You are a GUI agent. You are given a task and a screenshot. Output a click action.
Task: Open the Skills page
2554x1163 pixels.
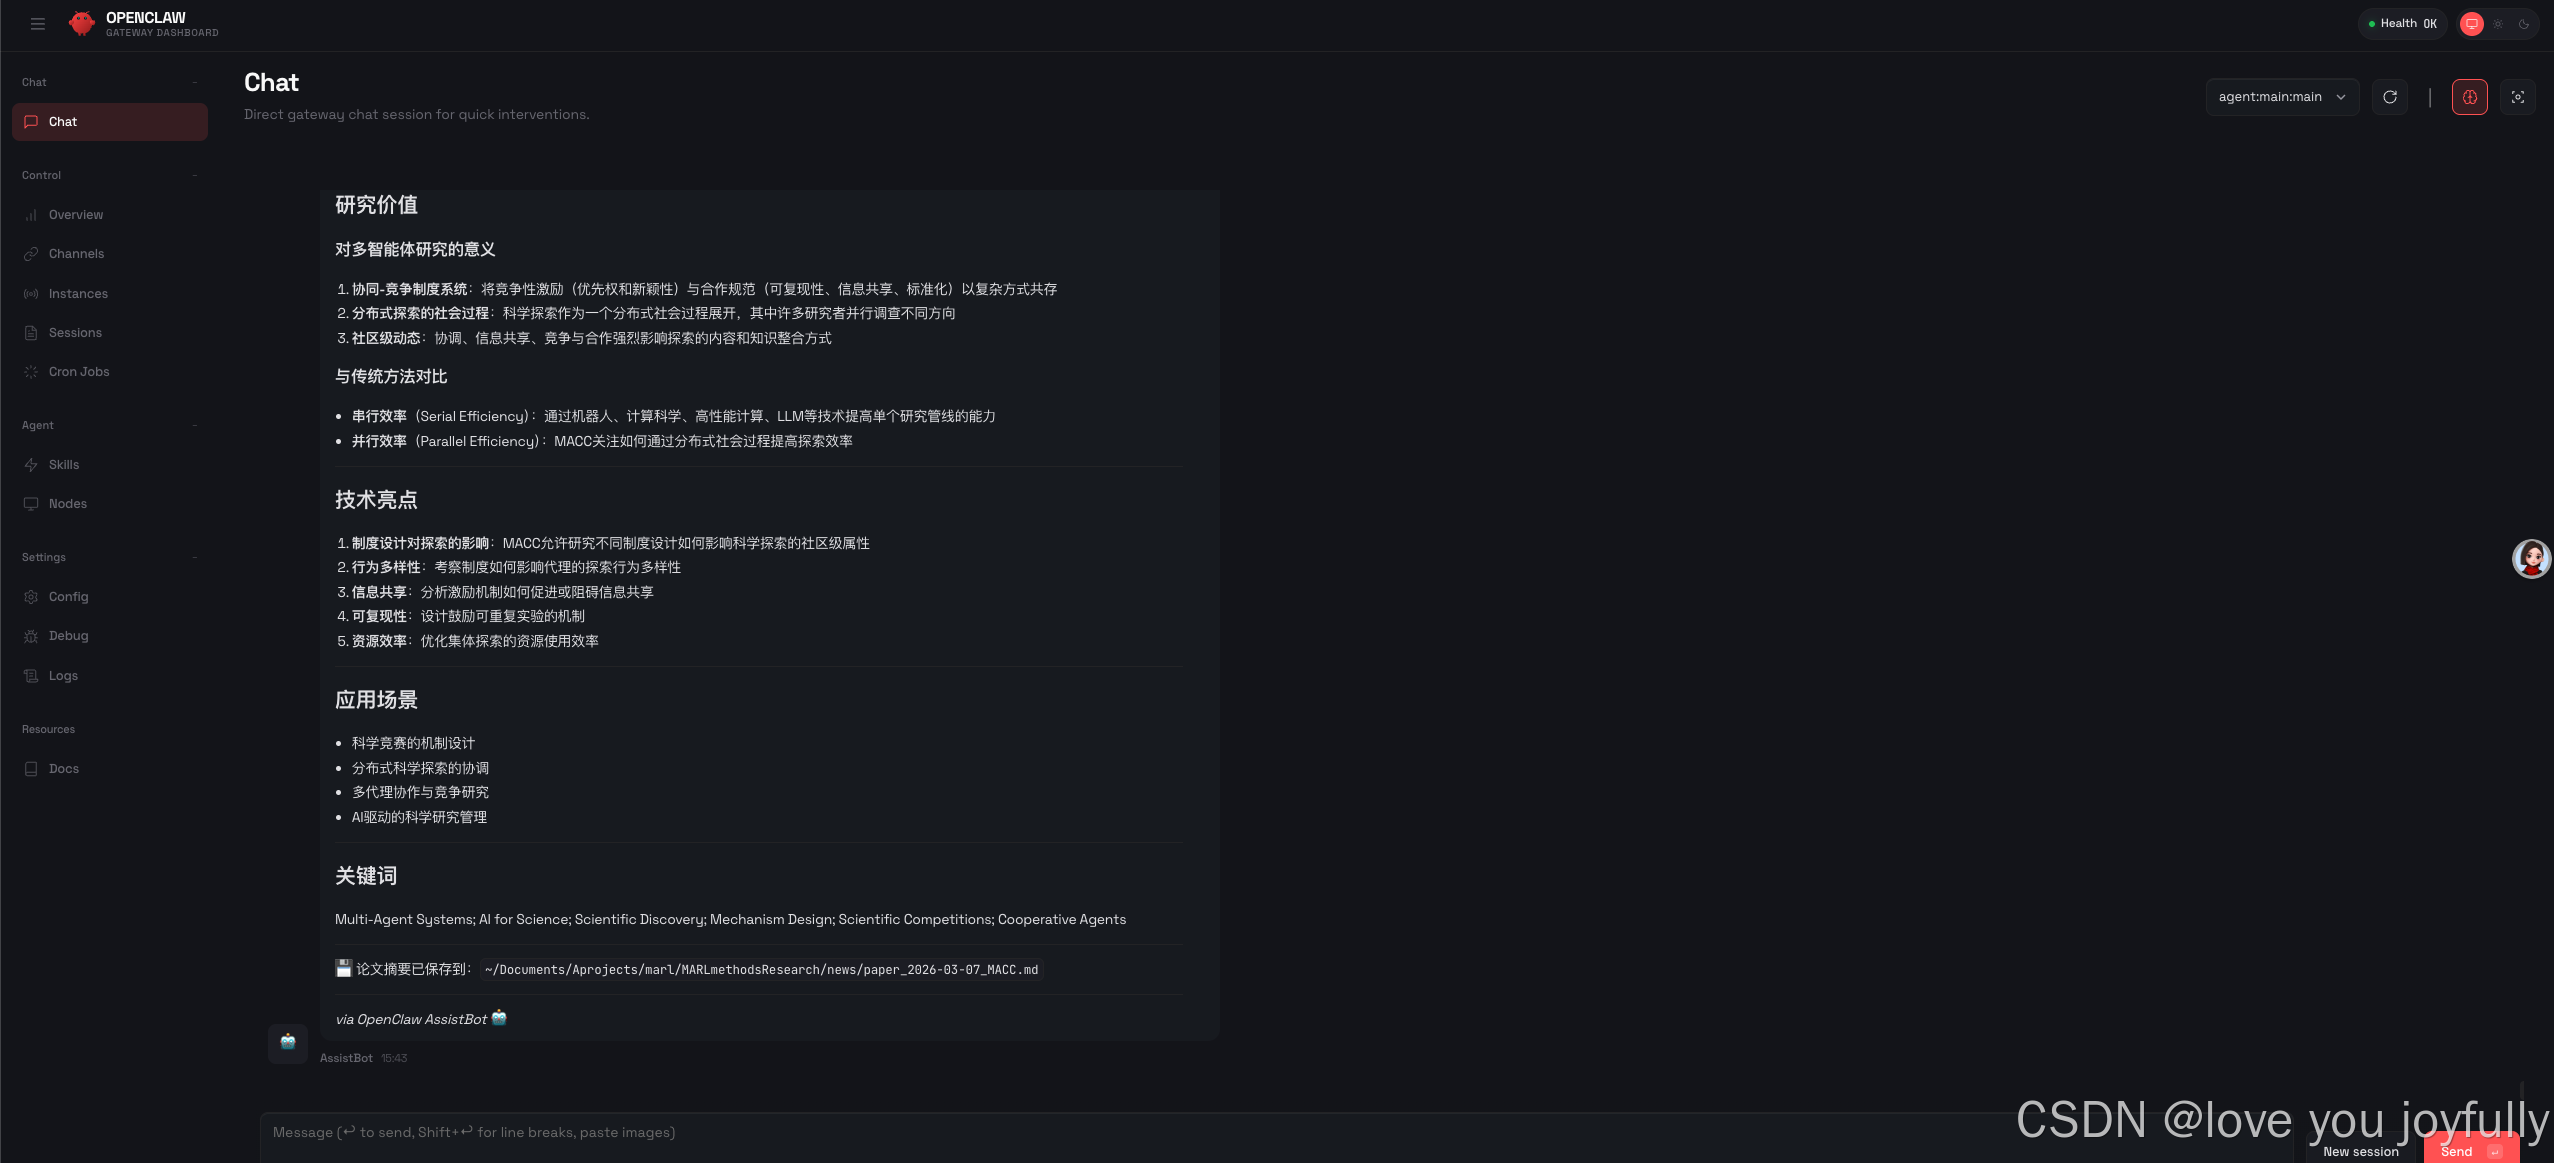coord(64,465)
